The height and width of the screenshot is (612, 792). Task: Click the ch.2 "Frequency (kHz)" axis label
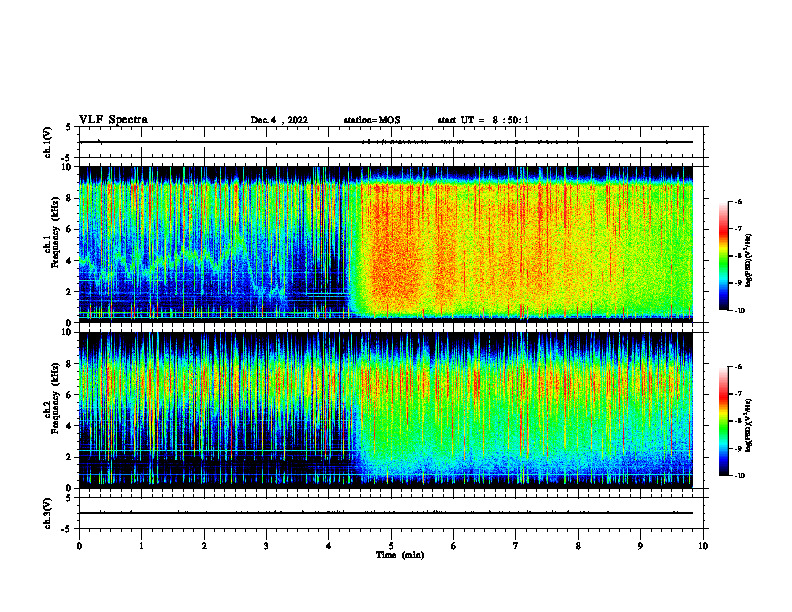click(55, 398)
